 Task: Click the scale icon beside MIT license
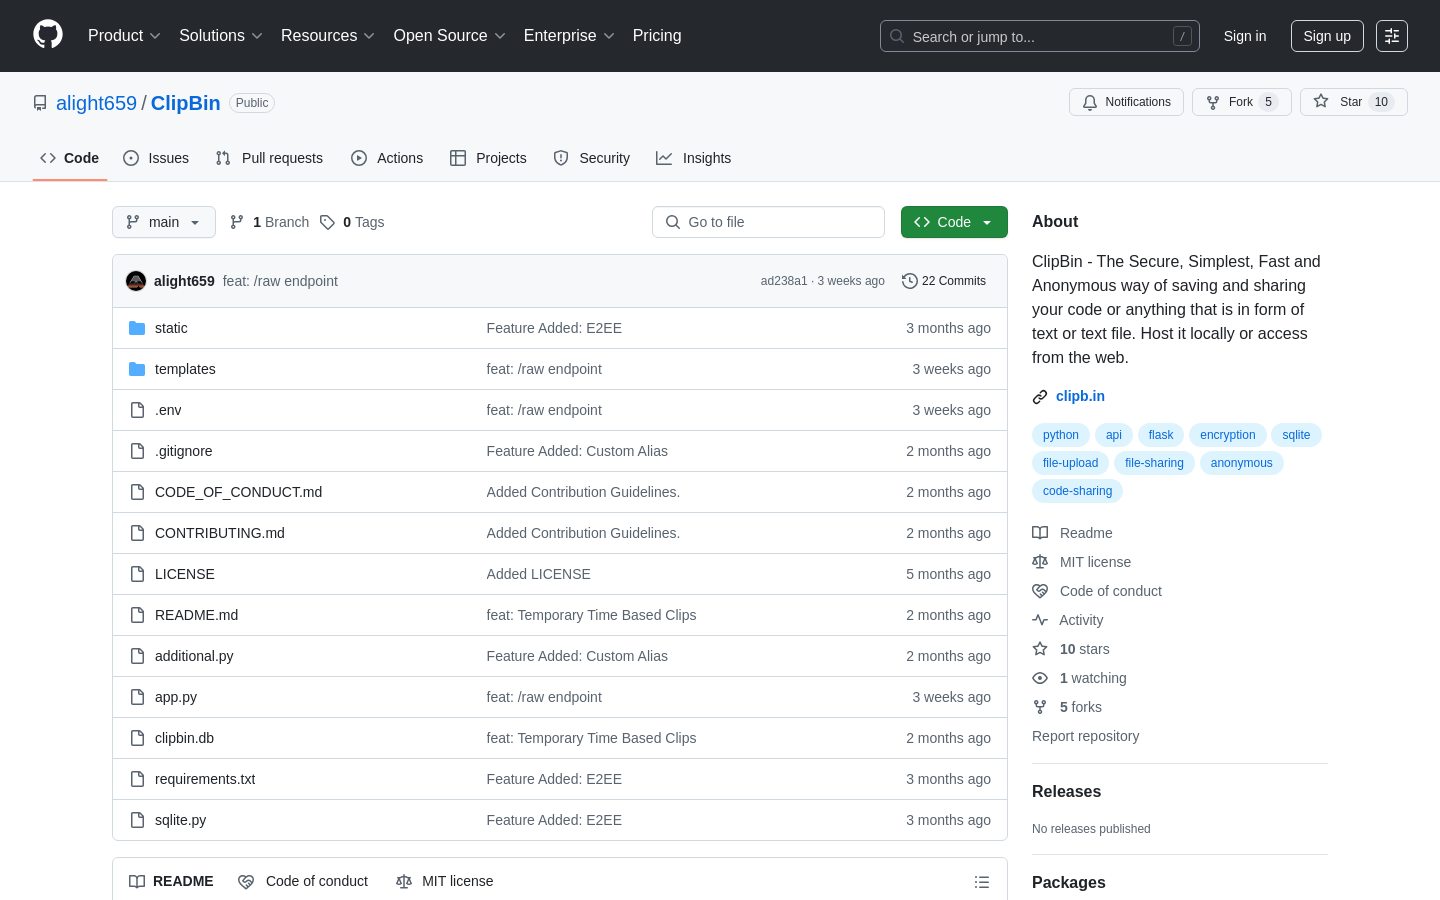pos(1040,562)
